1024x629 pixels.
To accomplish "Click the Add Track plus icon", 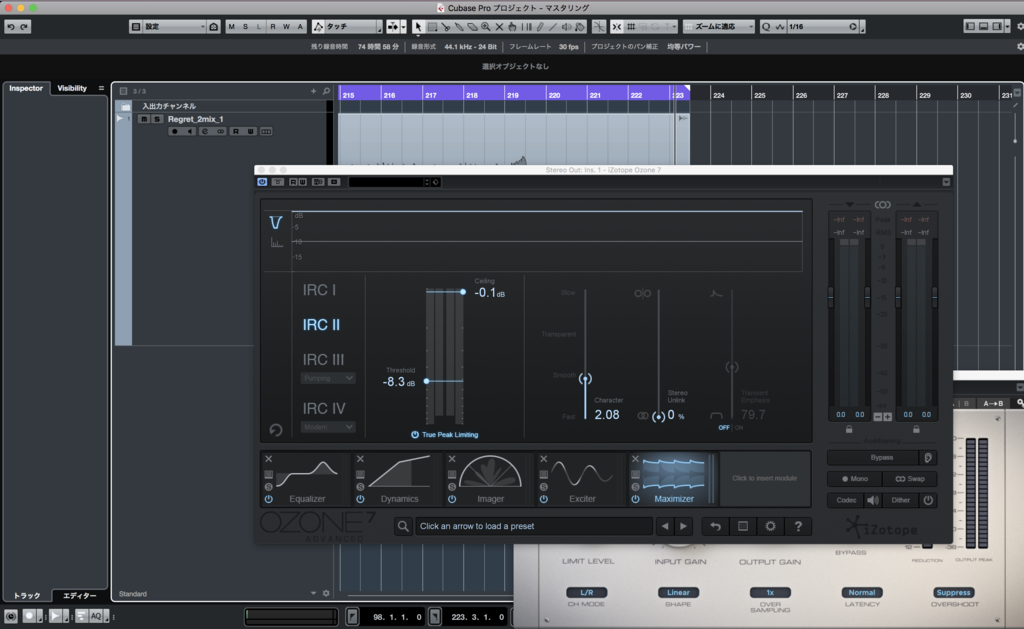I will point(313,91).
